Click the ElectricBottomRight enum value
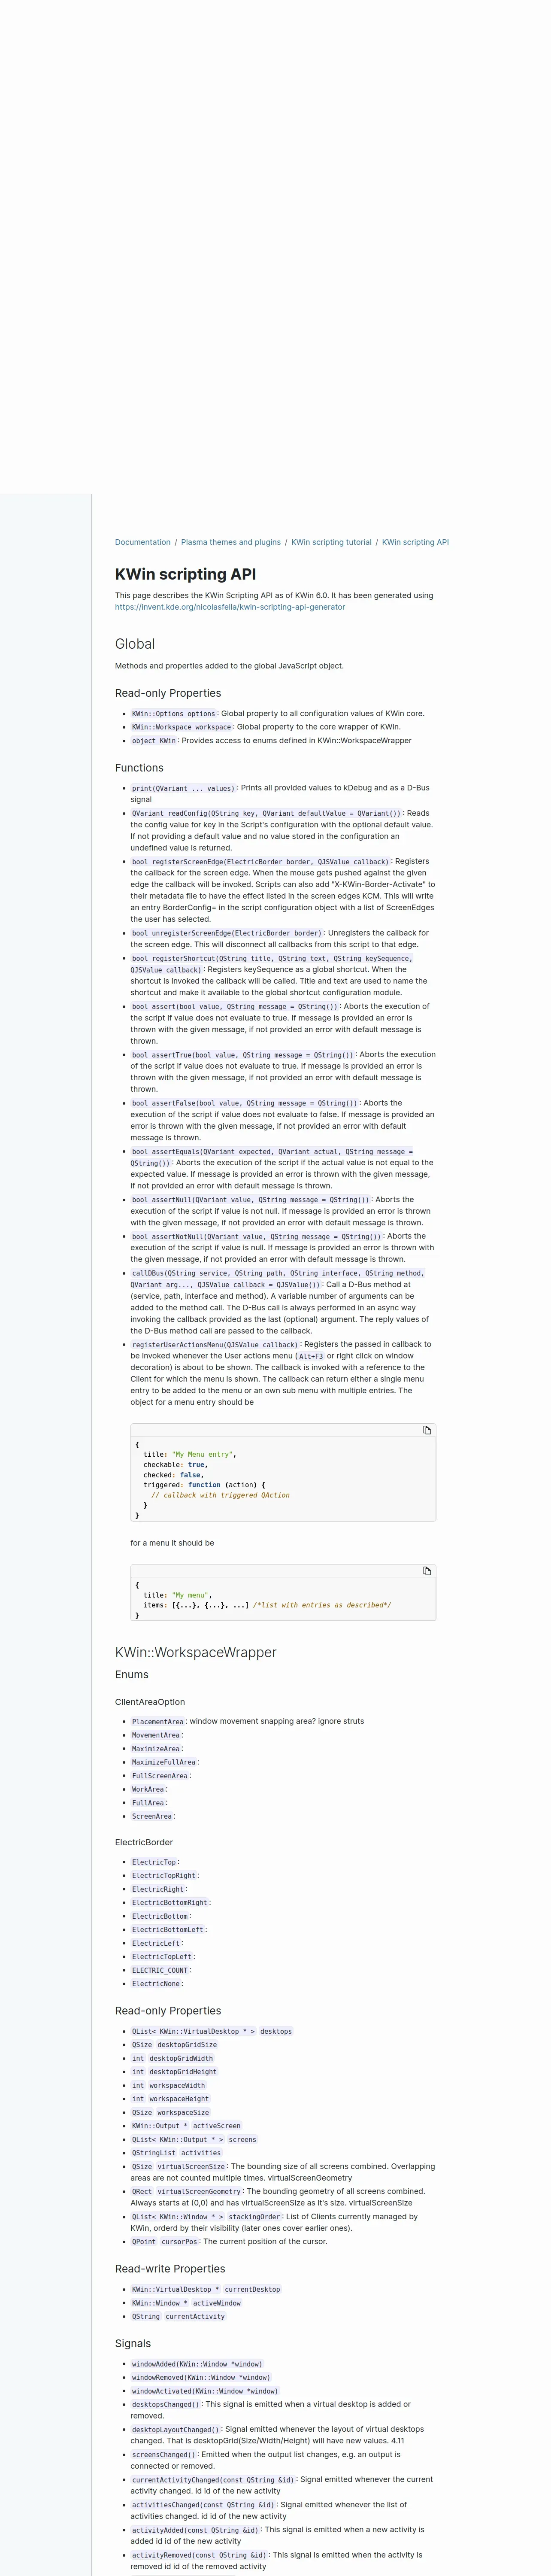 [x=170, y=1903]
